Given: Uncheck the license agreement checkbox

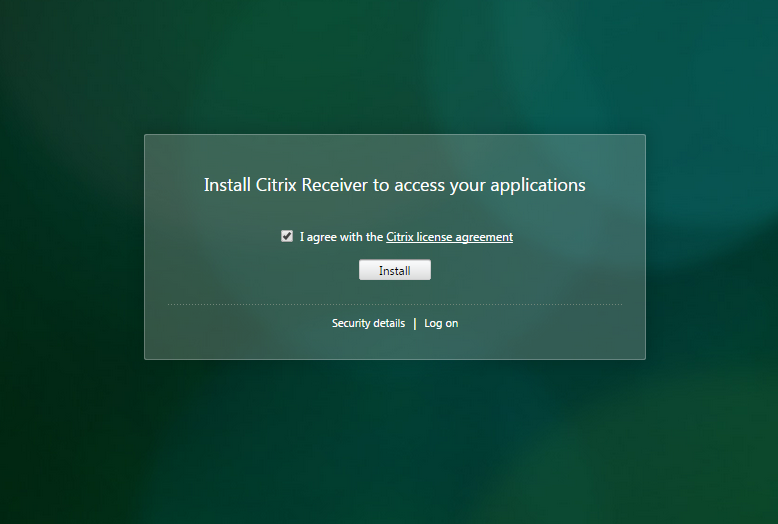Looking at the screenshot, I should point(287,236).
